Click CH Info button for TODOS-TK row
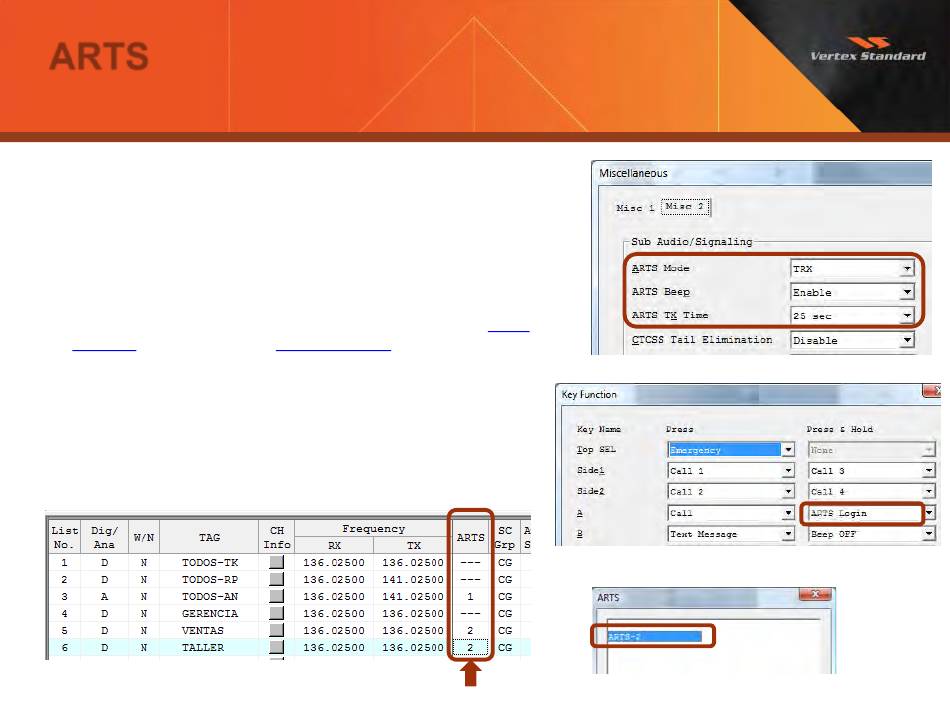 coord(276,562)
